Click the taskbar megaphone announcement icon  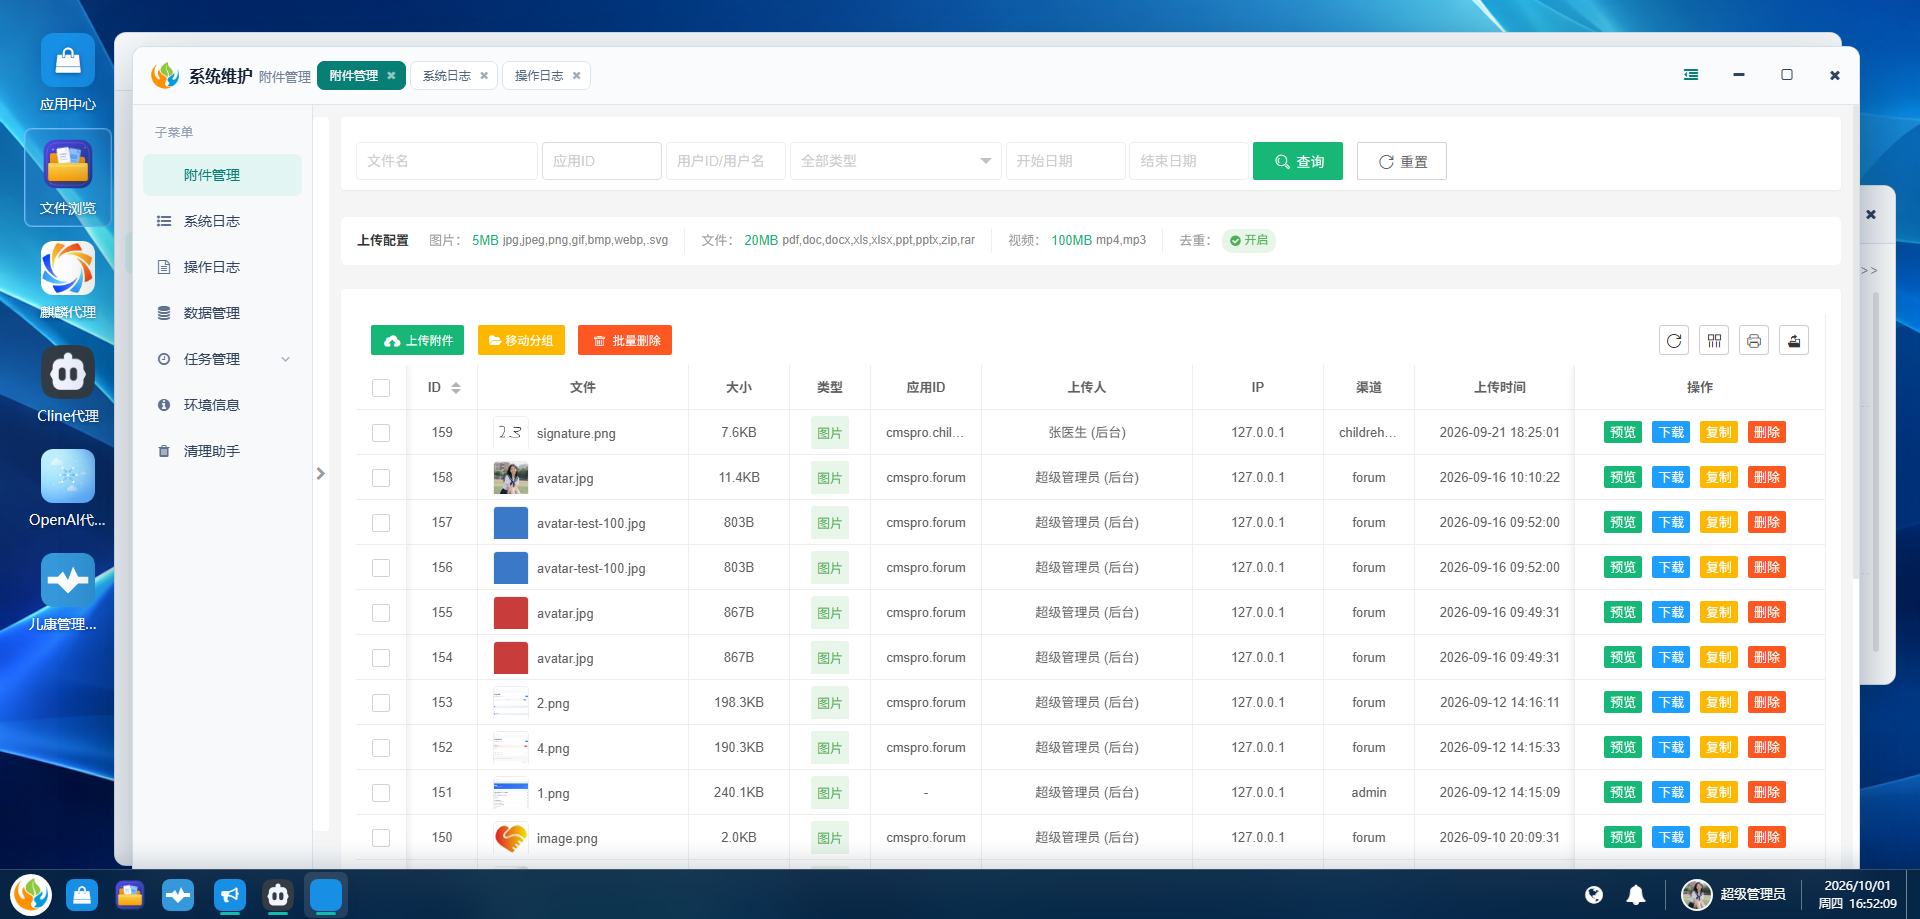coord(230,895)
